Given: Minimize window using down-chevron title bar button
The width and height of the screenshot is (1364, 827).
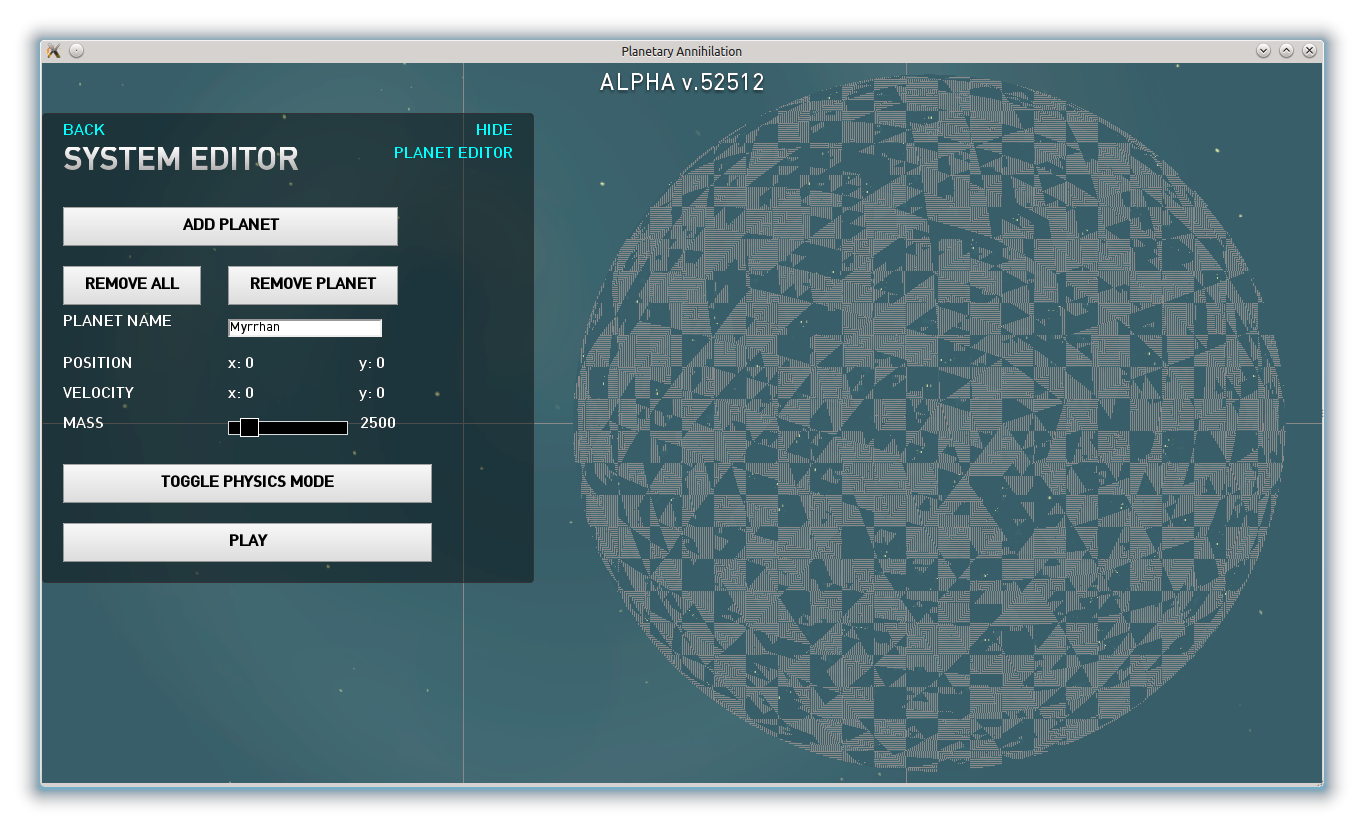Looking at the screenshot, I should [x=1263, y=51].
